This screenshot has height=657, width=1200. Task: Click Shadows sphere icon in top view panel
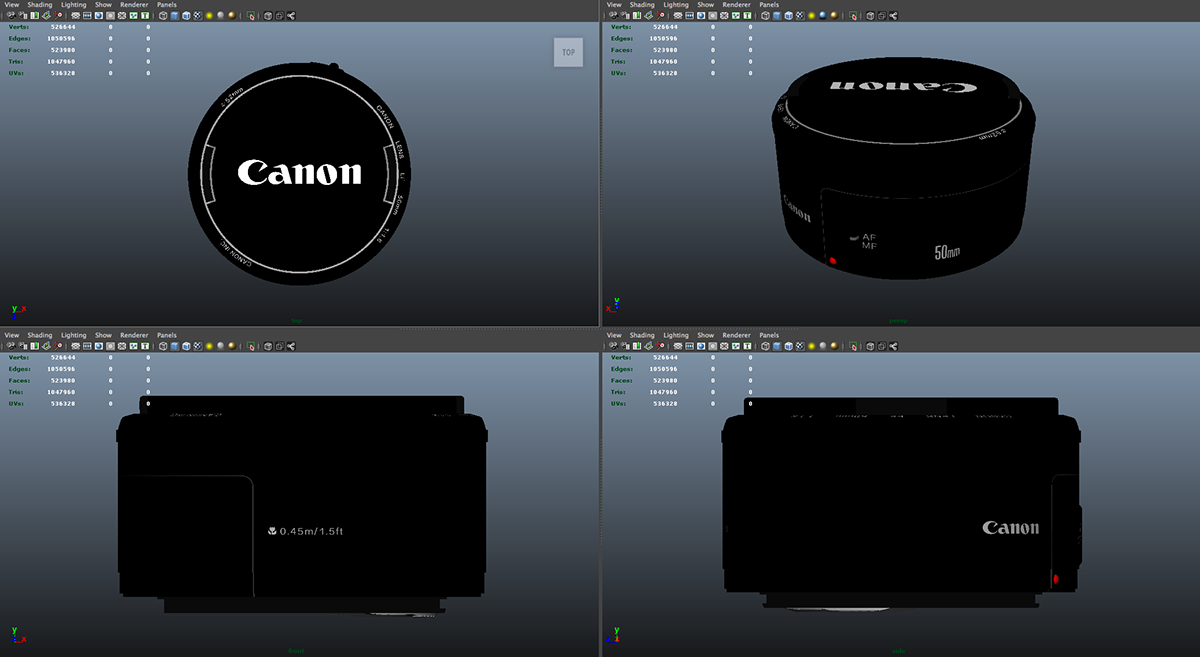[x=220, y=16]
